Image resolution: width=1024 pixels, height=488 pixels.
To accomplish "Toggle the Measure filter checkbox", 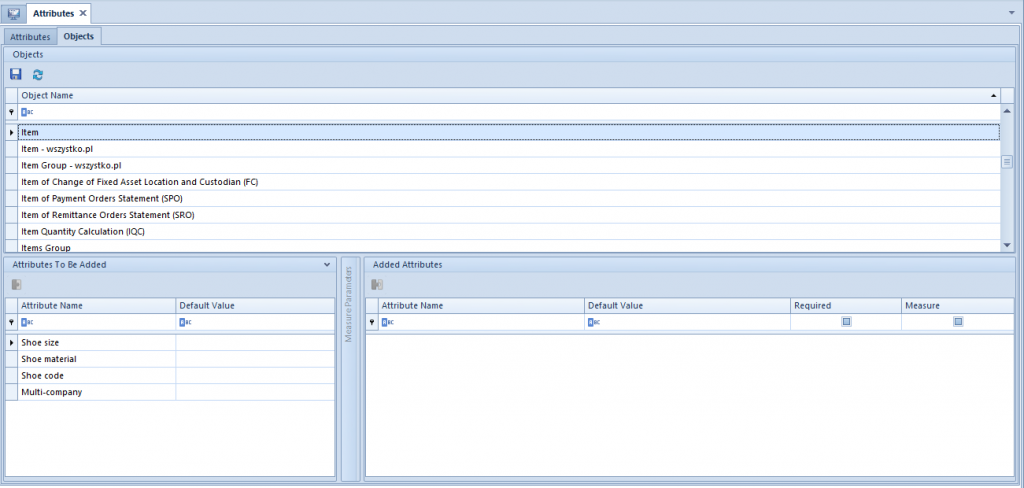I will (958, 321).
